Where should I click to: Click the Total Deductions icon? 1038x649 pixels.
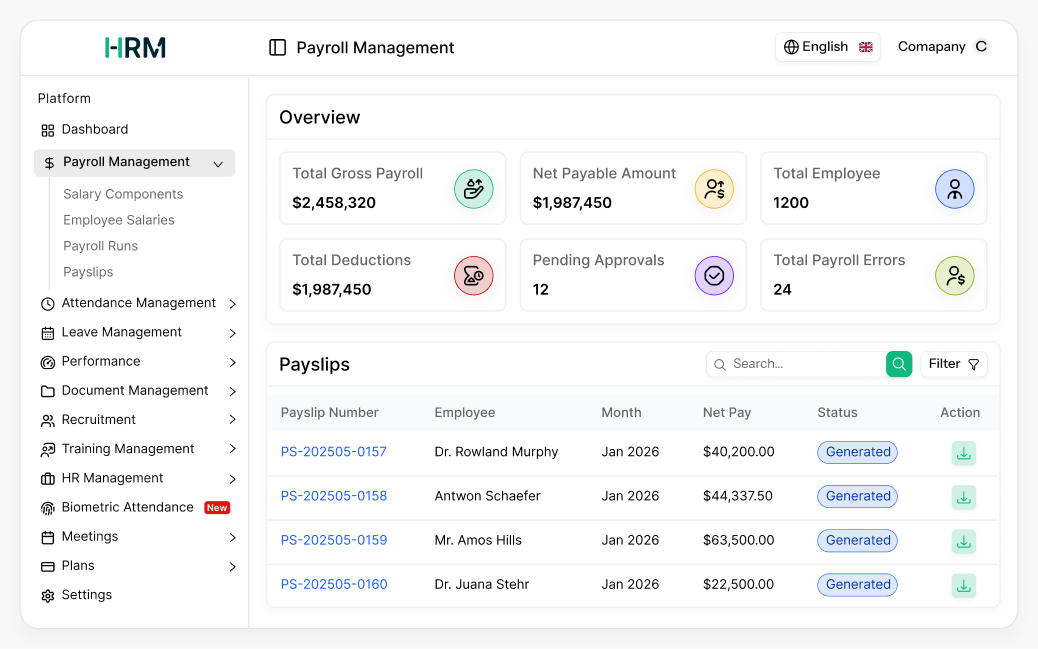473,275
